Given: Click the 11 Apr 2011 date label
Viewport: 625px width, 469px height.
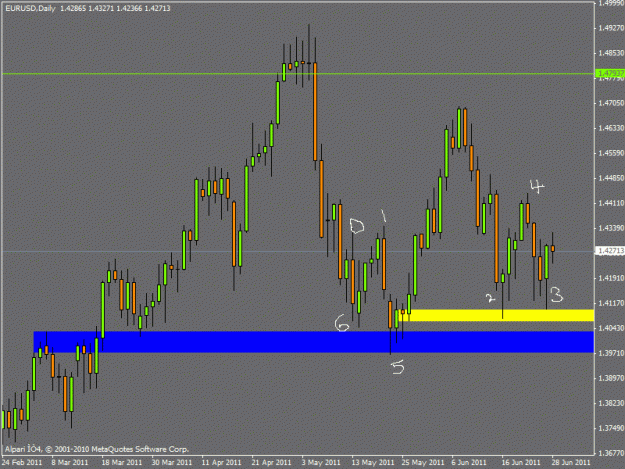Looking at the screenshot, I should pyautogui.click(x=221, y=463).
